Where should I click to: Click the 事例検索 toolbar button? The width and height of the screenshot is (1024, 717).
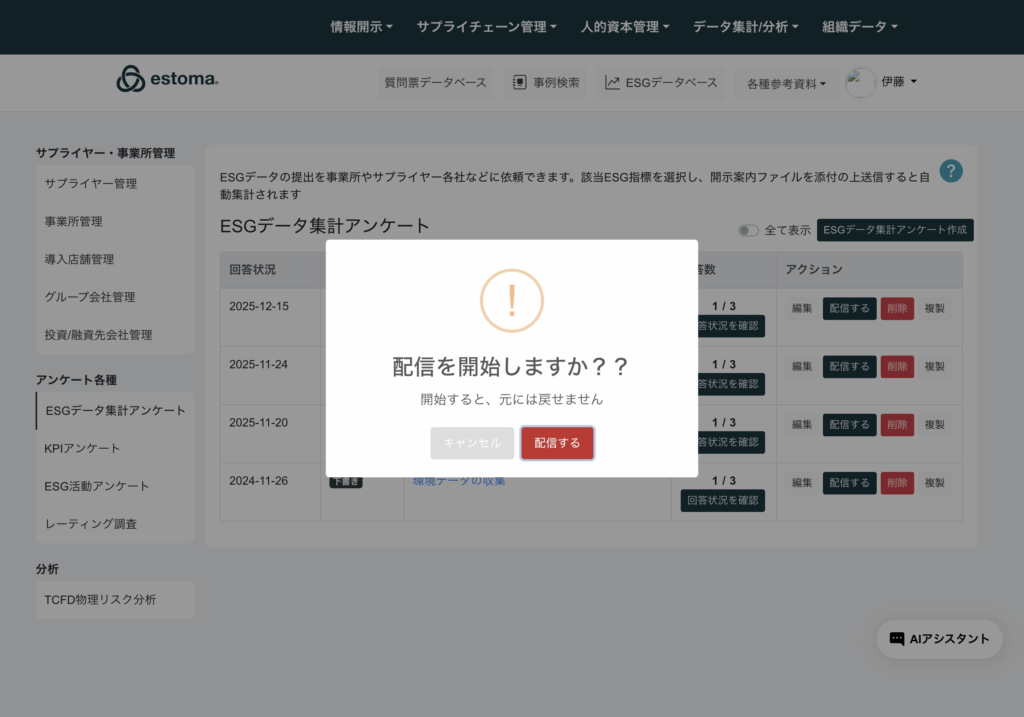tap(546, 83)
